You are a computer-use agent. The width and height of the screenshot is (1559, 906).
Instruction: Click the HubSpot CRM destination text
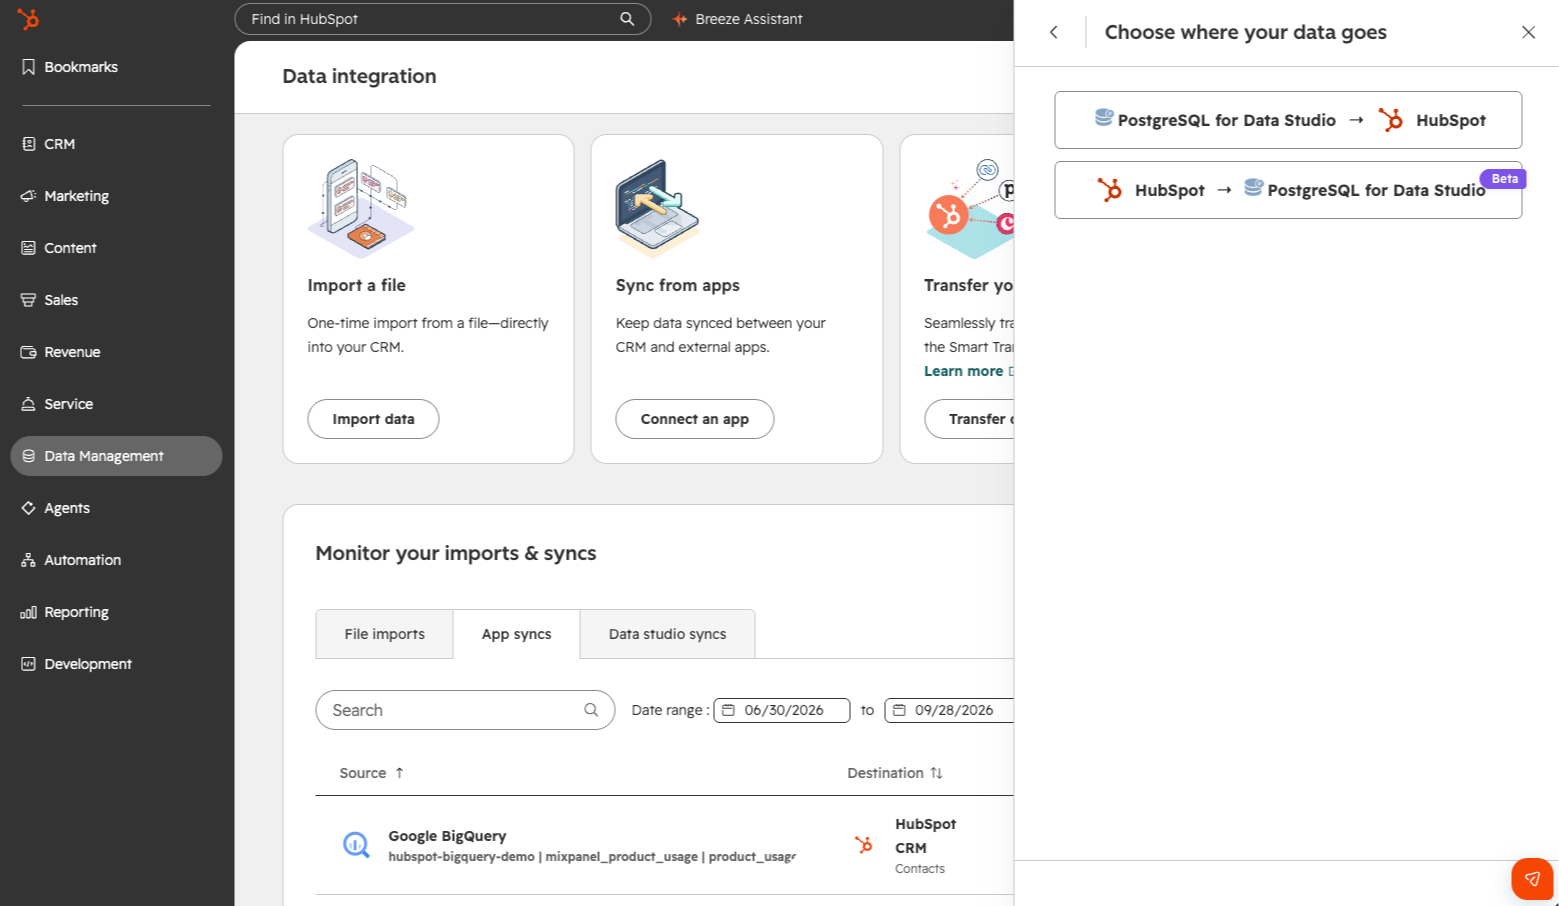pos(925,836)
